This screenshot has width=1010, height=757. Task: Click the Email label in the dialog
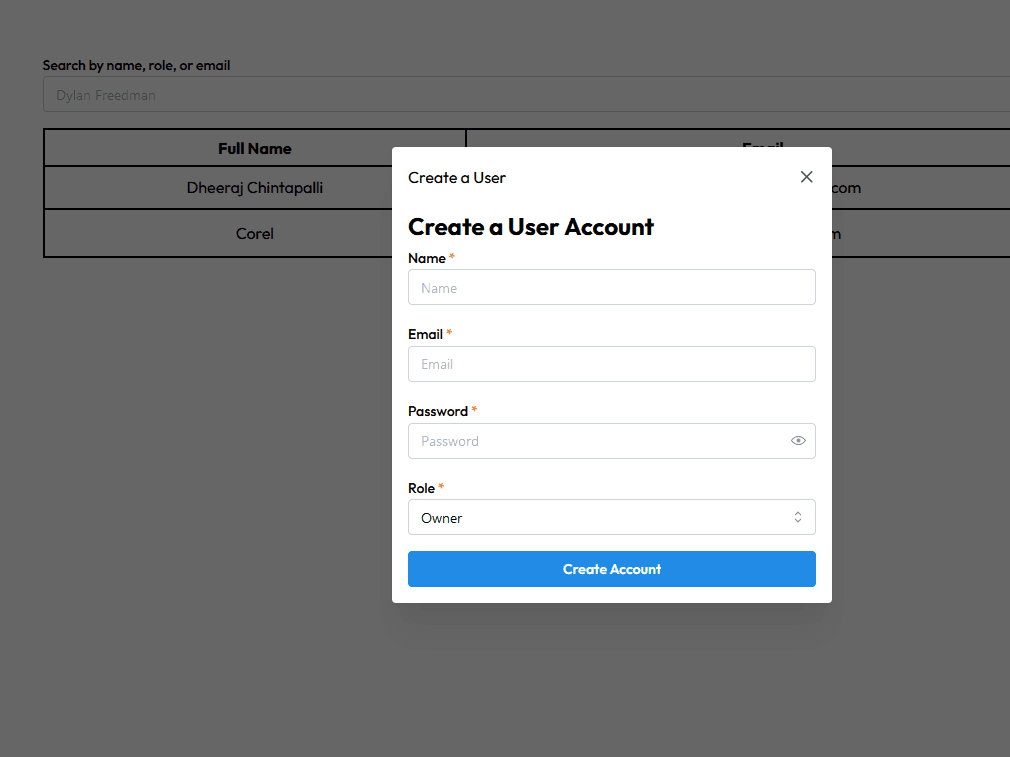coord(425,334)
